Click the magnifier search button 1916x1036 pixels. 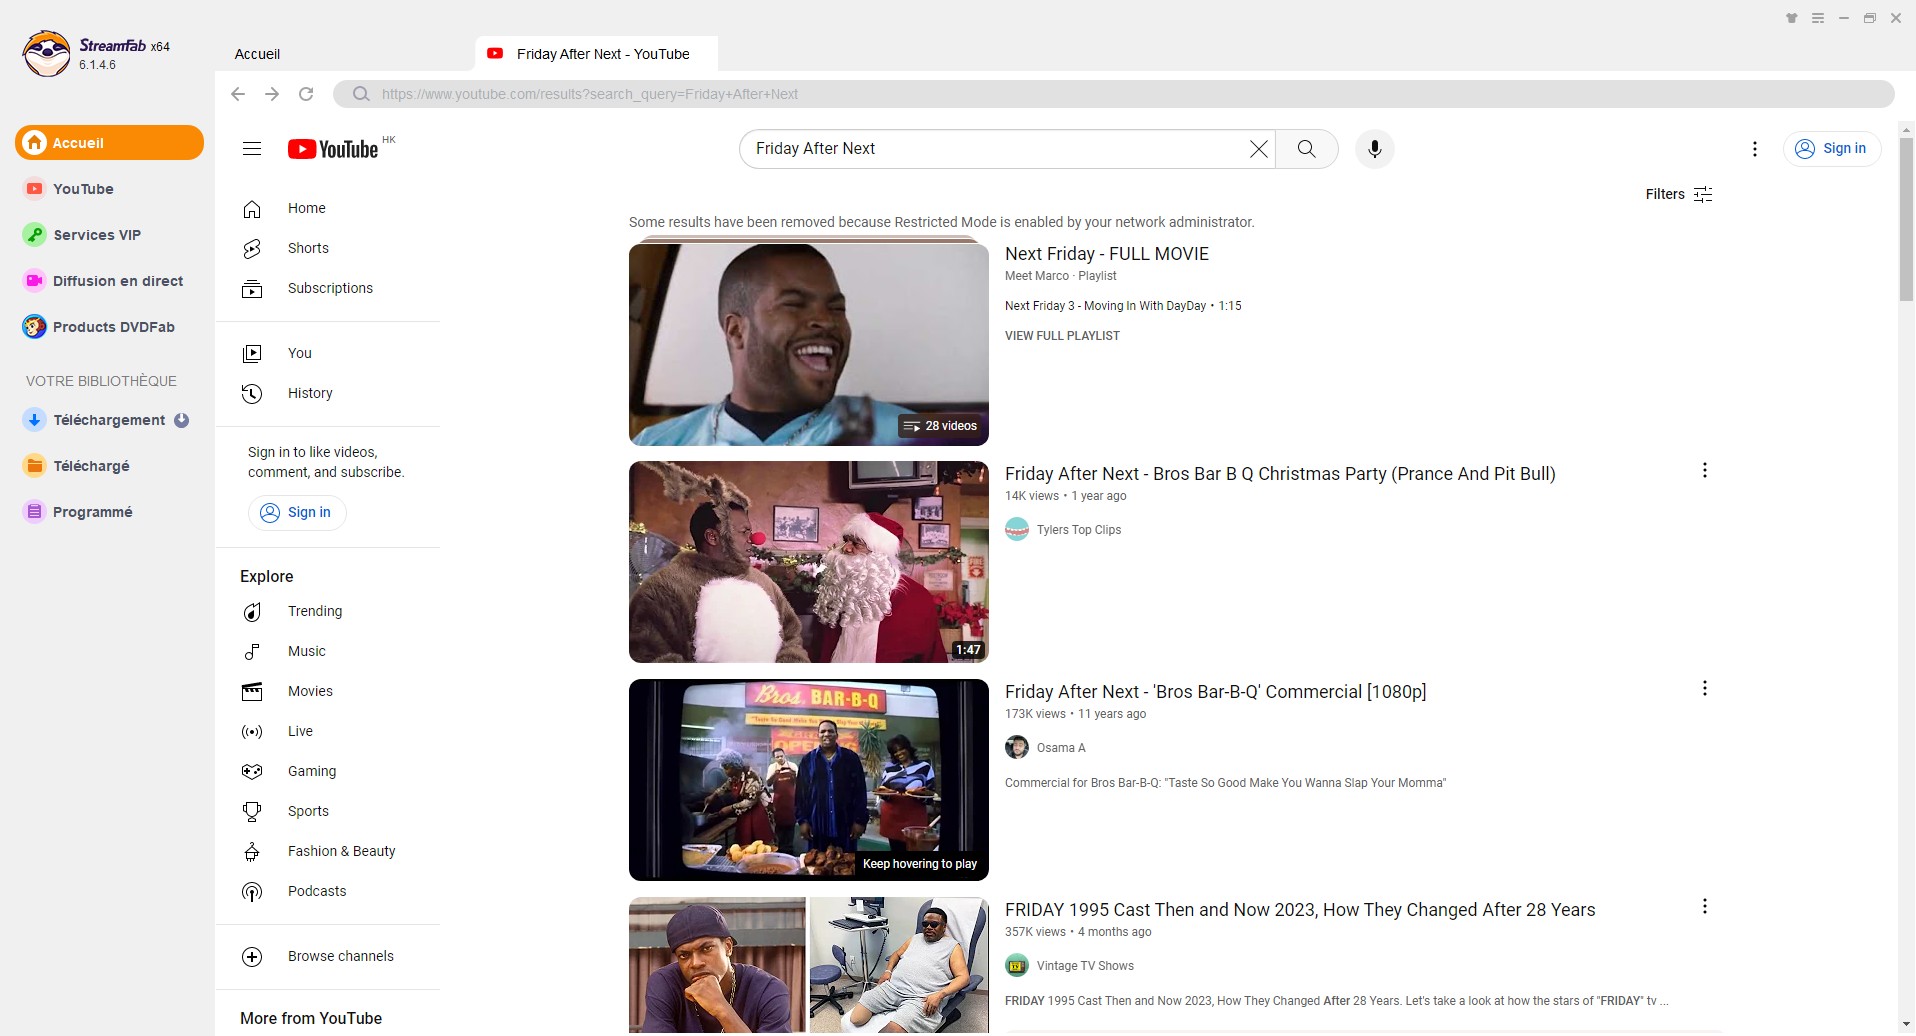point(1307,149)
